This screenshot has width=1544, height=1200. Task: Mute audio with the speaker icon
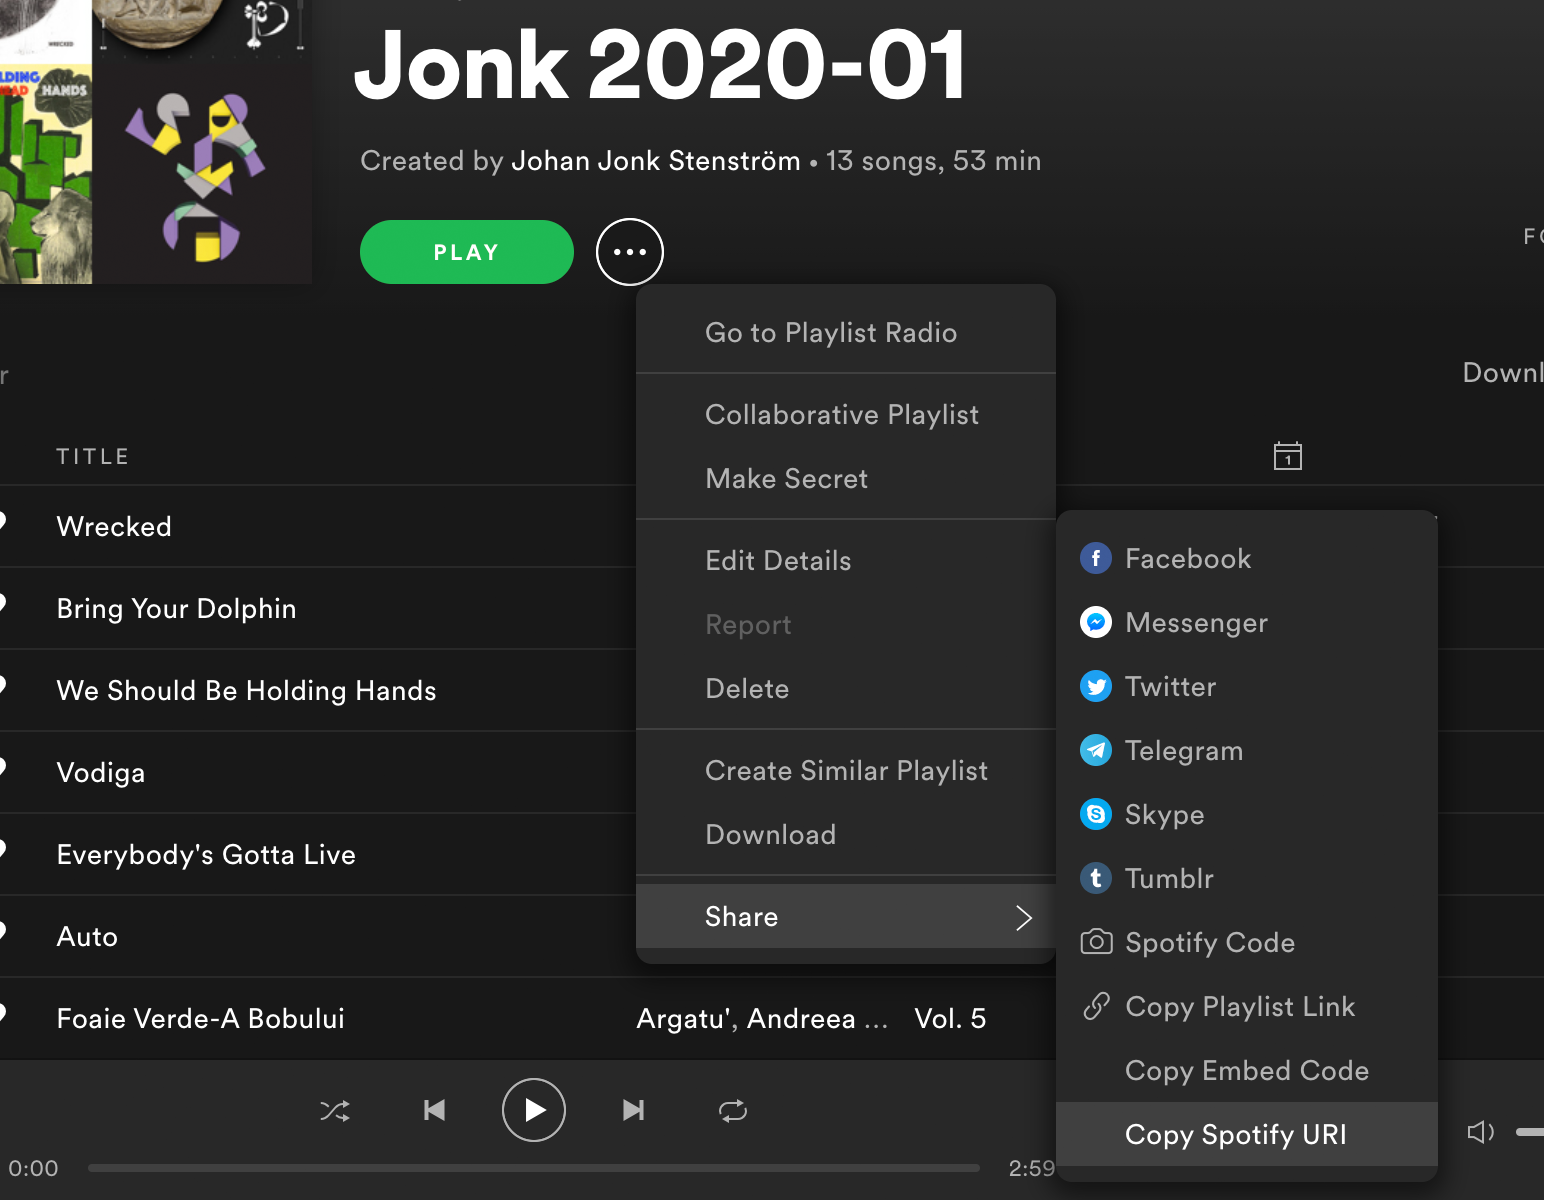point(1480,1132)
